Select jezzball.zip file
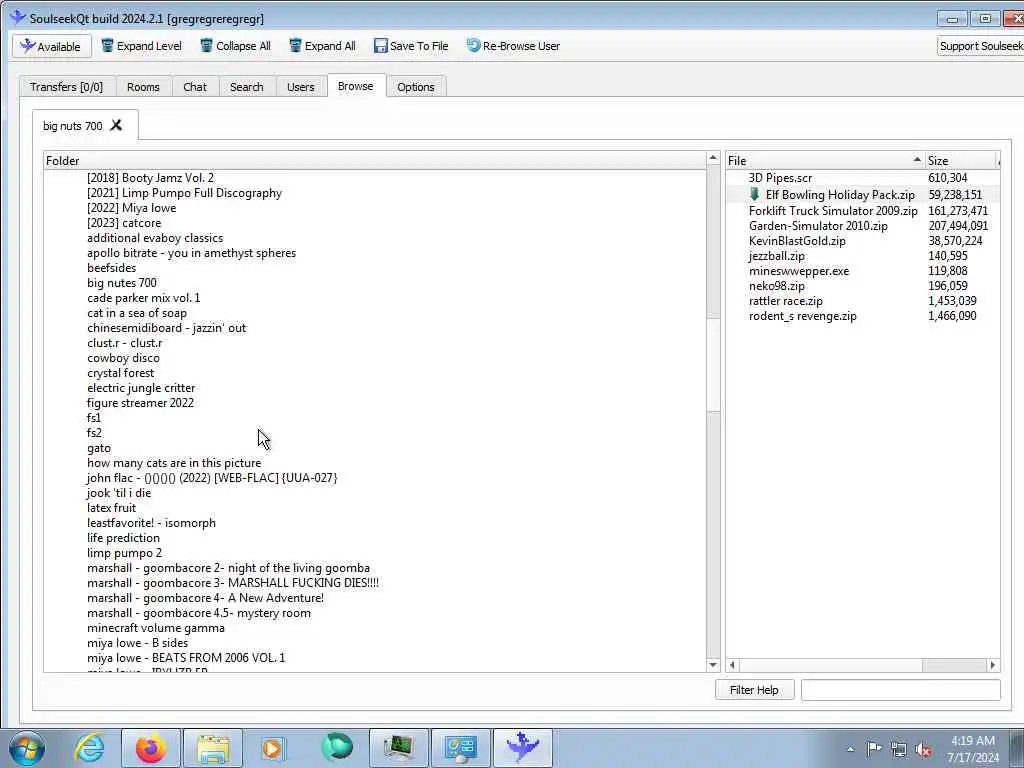Image resolution: width=1024 pixels, height=768 pixels. coord(776,256)
